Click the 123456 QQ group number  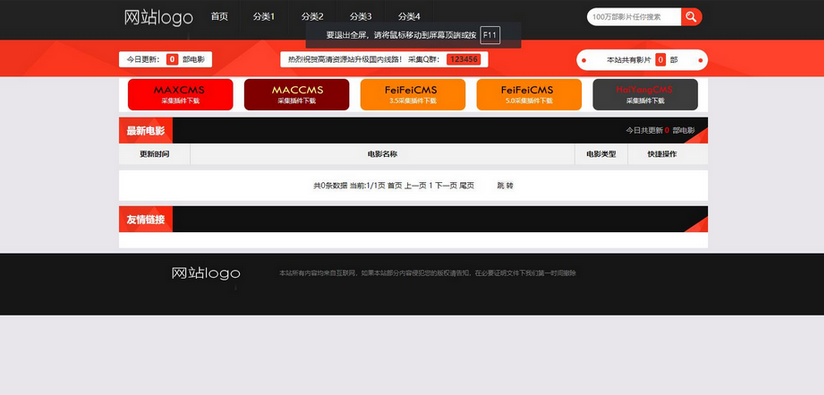click(464, 59)
